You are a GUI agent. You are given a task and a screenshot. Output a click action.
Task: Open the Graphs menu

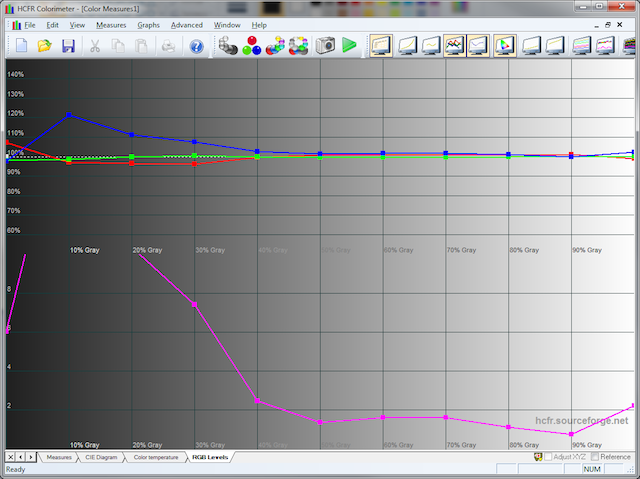[x=149, y=25]
